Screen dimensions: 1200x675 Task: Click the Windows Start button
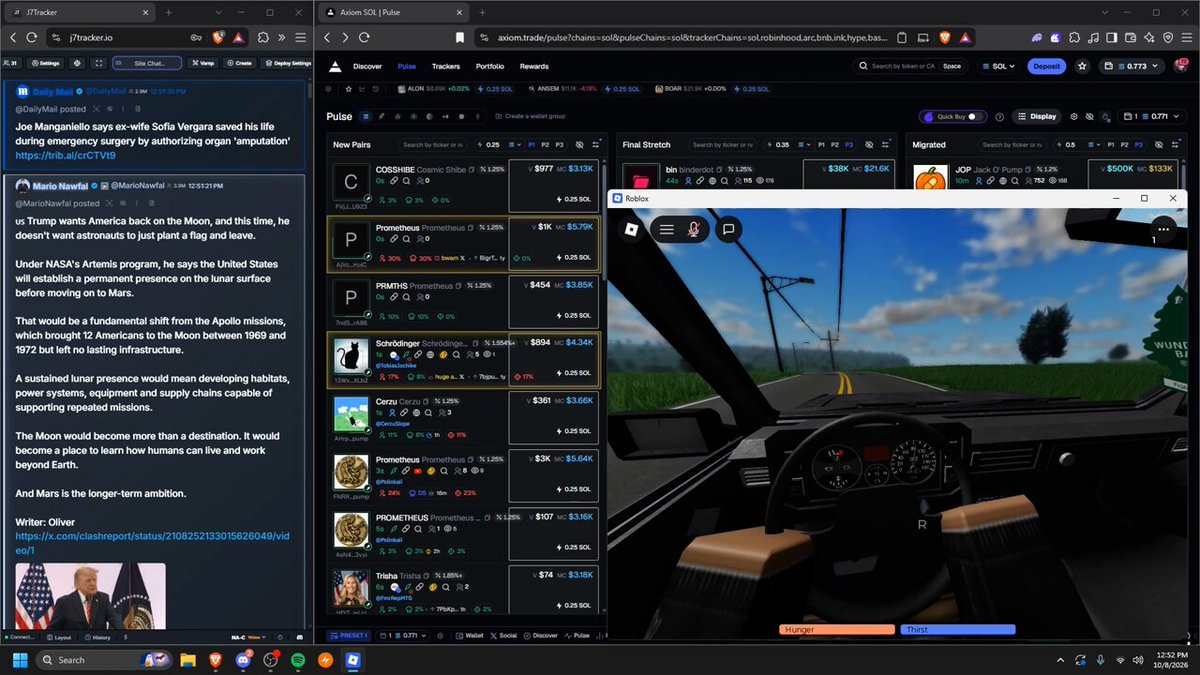point(18,660)
